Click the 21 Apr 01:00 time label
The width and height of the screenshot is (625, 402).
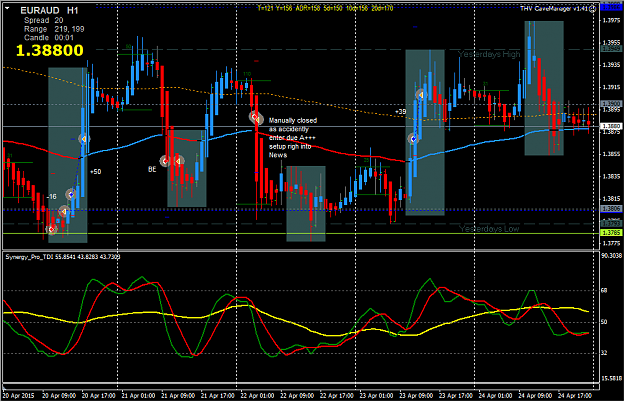[x=138, y=396]
